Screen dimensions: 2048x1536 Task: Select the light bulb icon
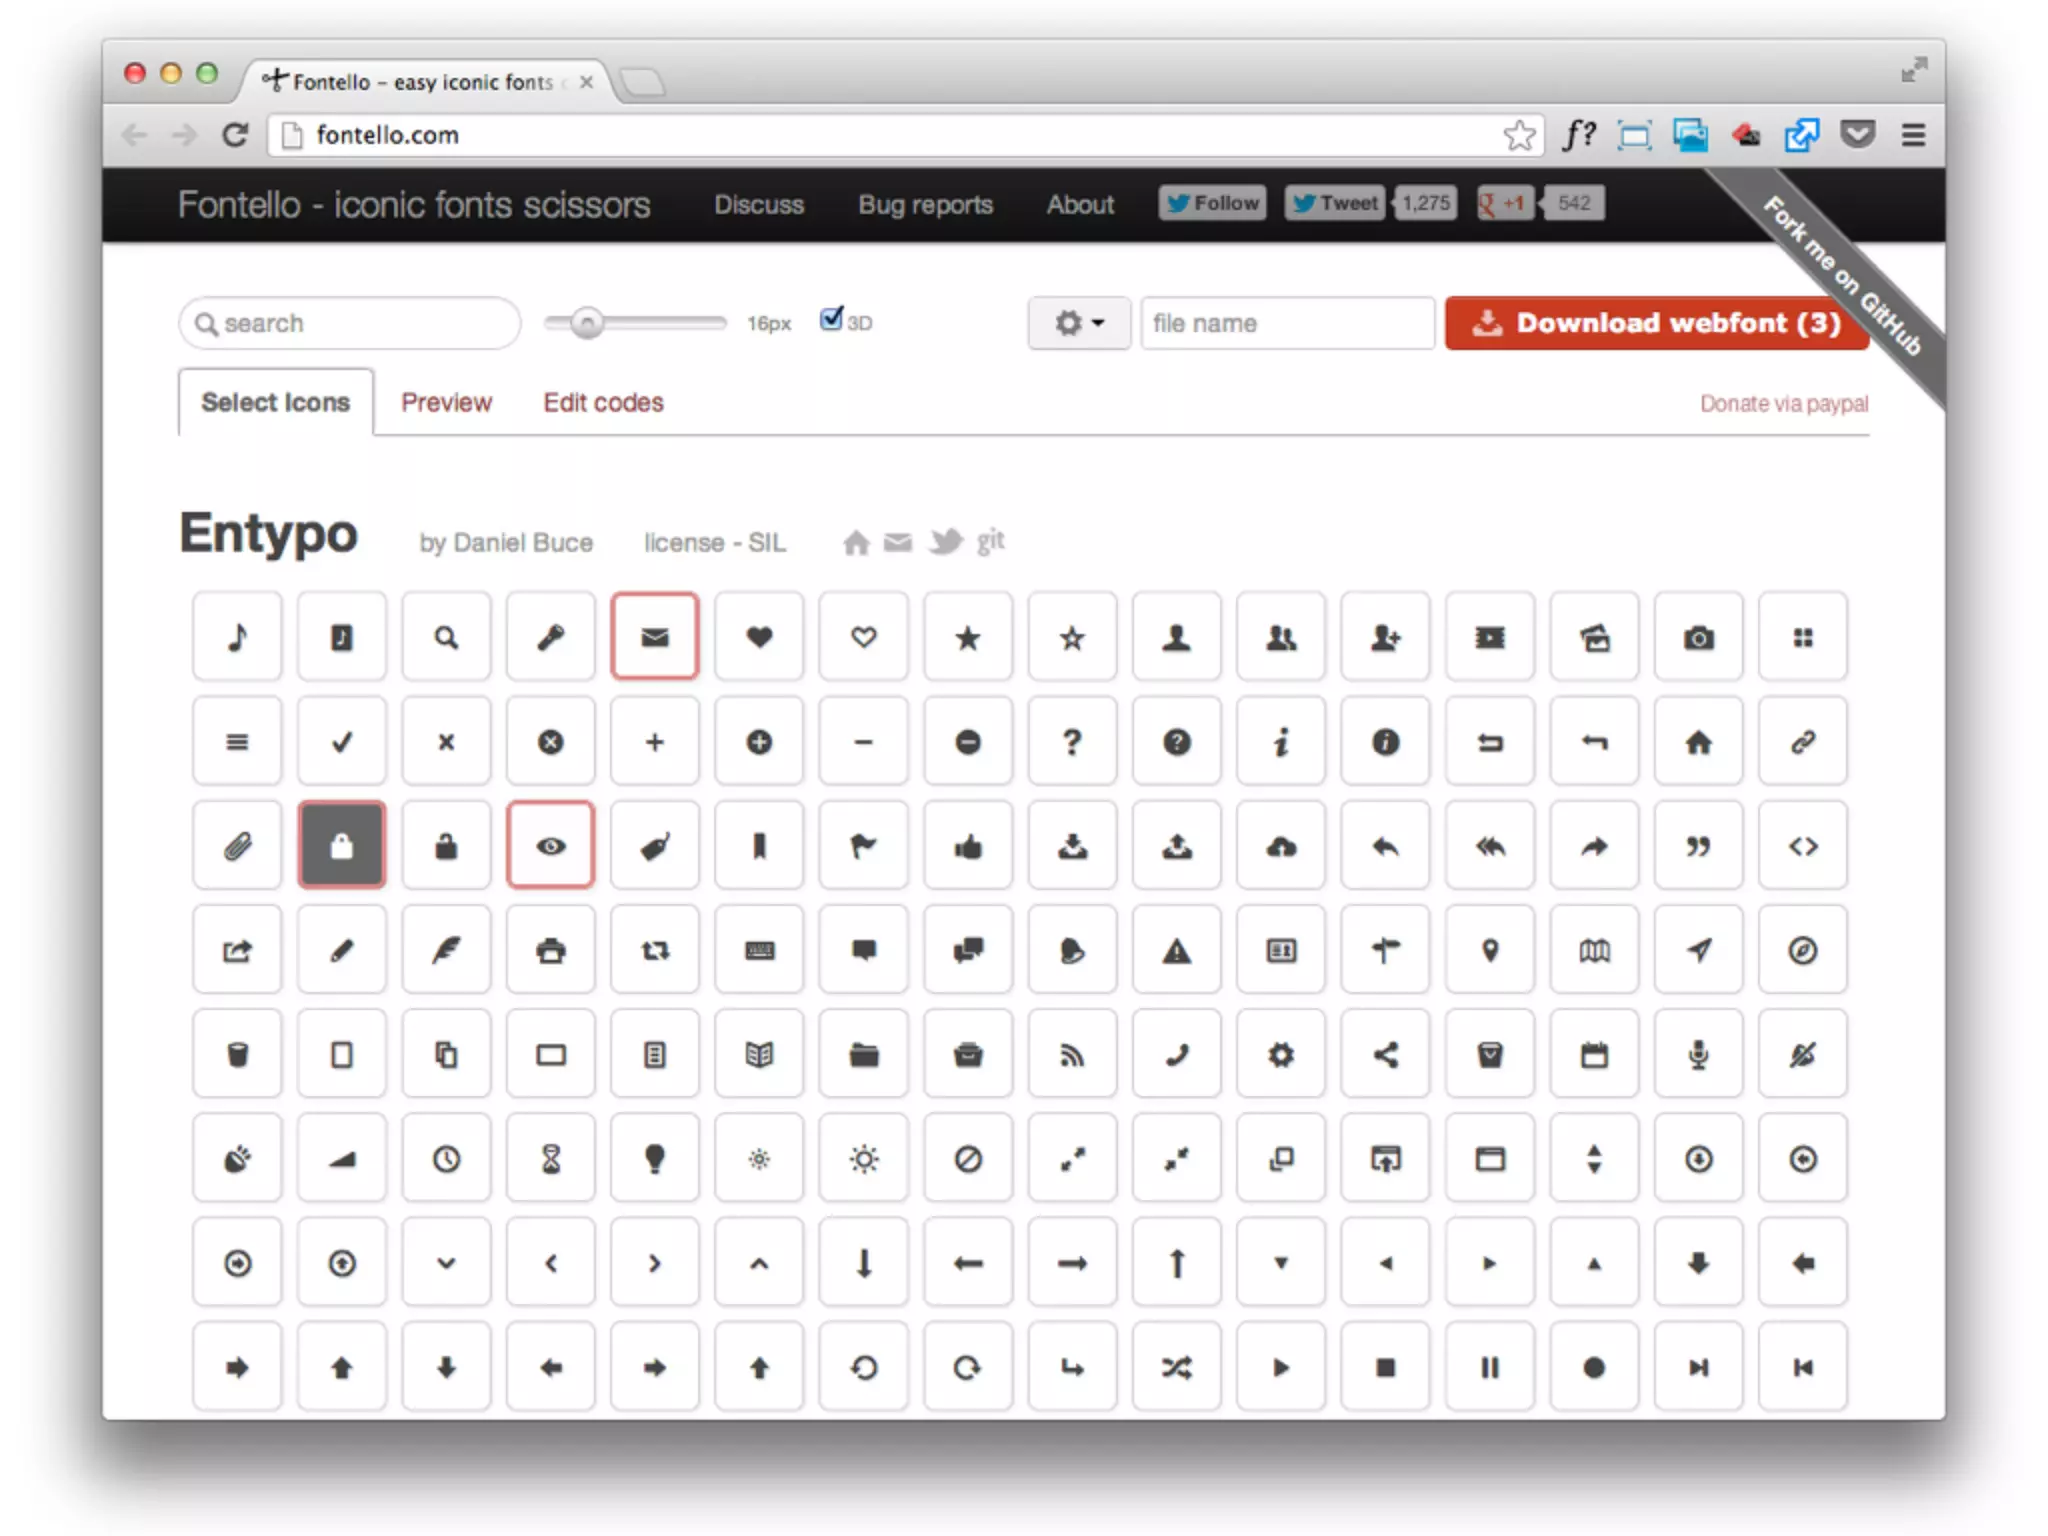[x=654, y=1159]
